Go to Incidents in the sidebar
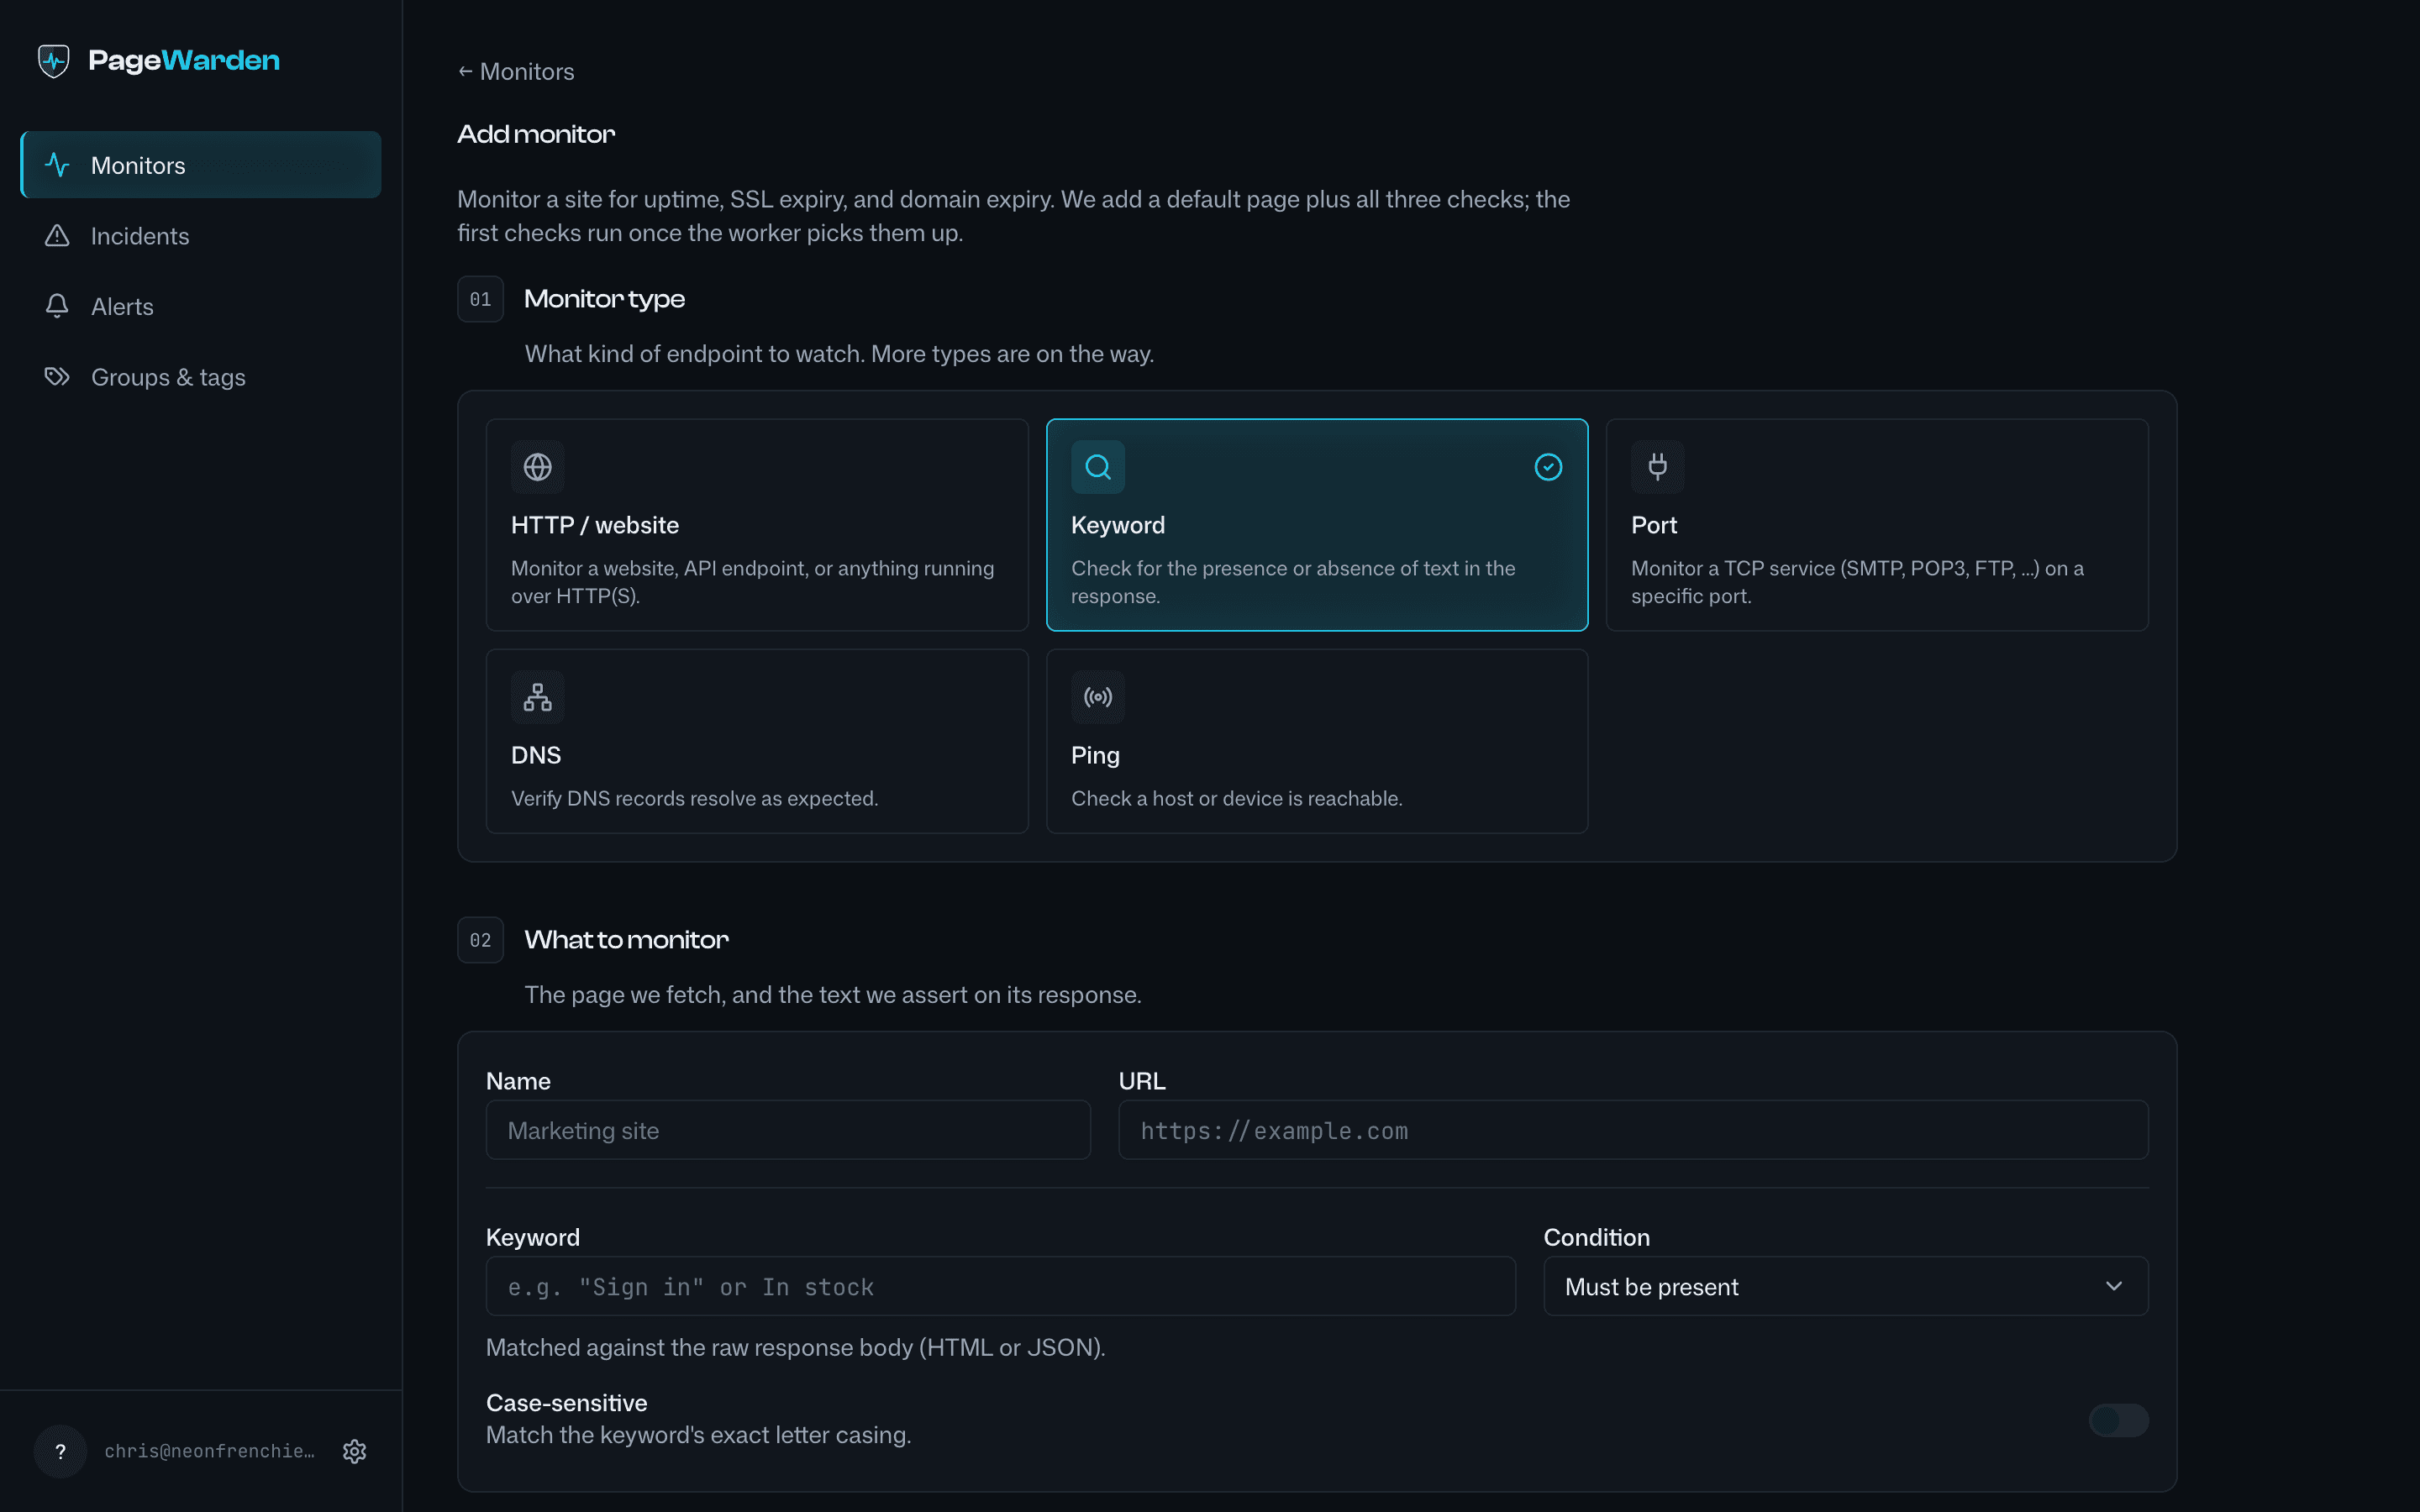 tap(201, 236)
